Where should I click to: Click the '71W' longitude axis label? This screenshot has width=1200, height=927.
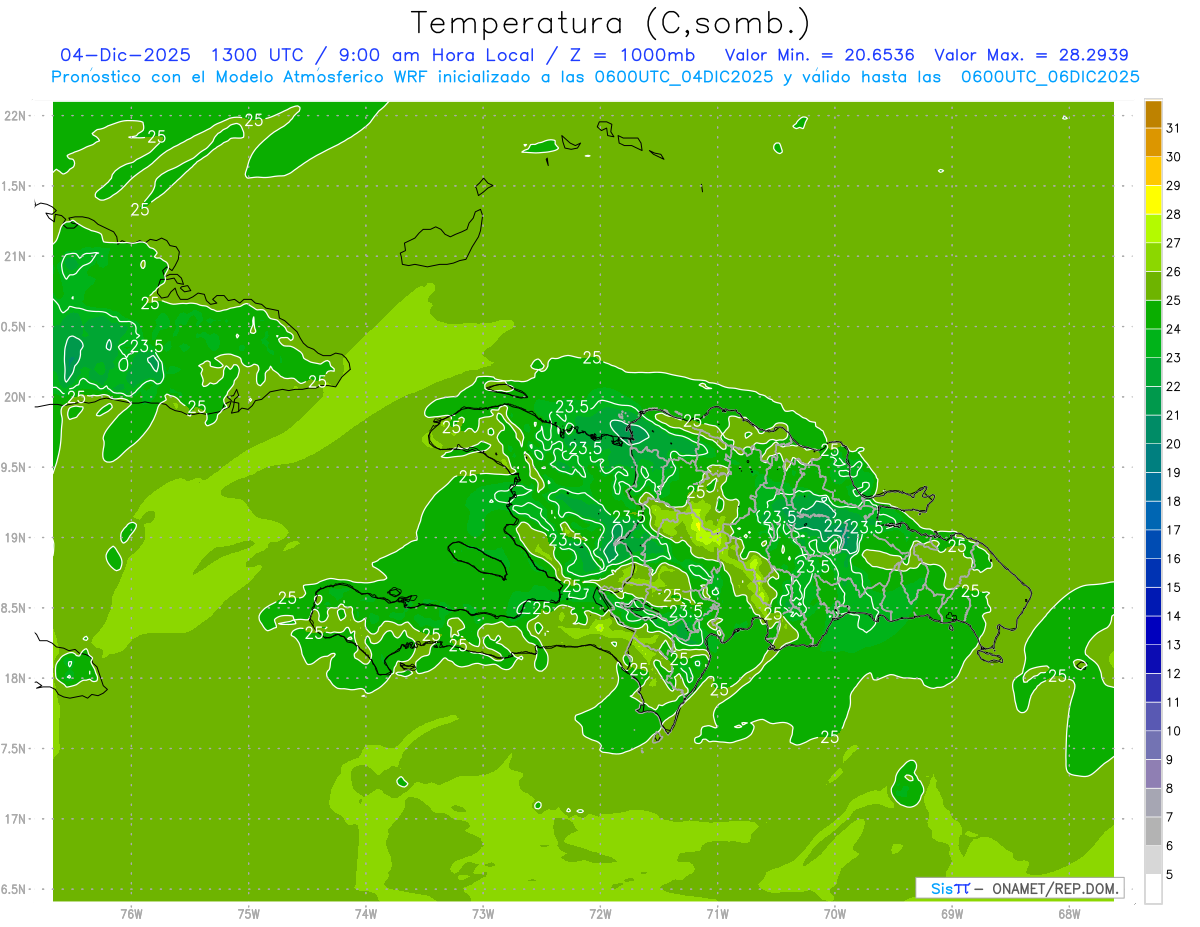click(717, 913)
